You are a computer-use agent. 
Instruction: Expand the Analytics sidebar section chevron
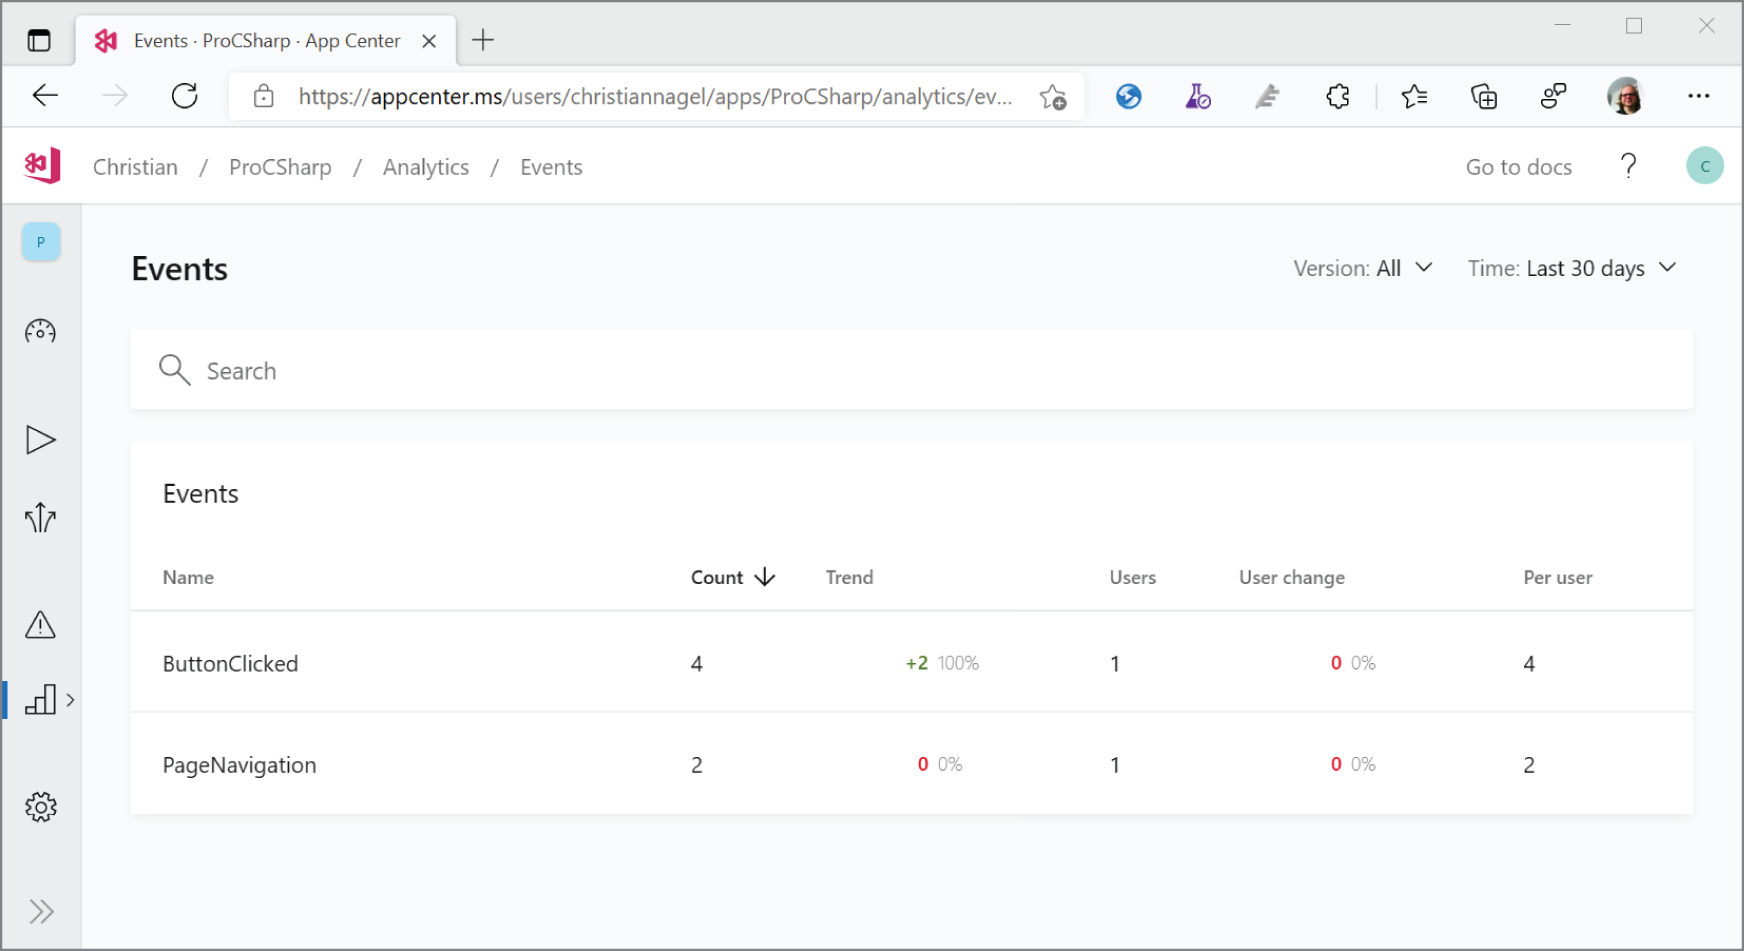[70, 700]
